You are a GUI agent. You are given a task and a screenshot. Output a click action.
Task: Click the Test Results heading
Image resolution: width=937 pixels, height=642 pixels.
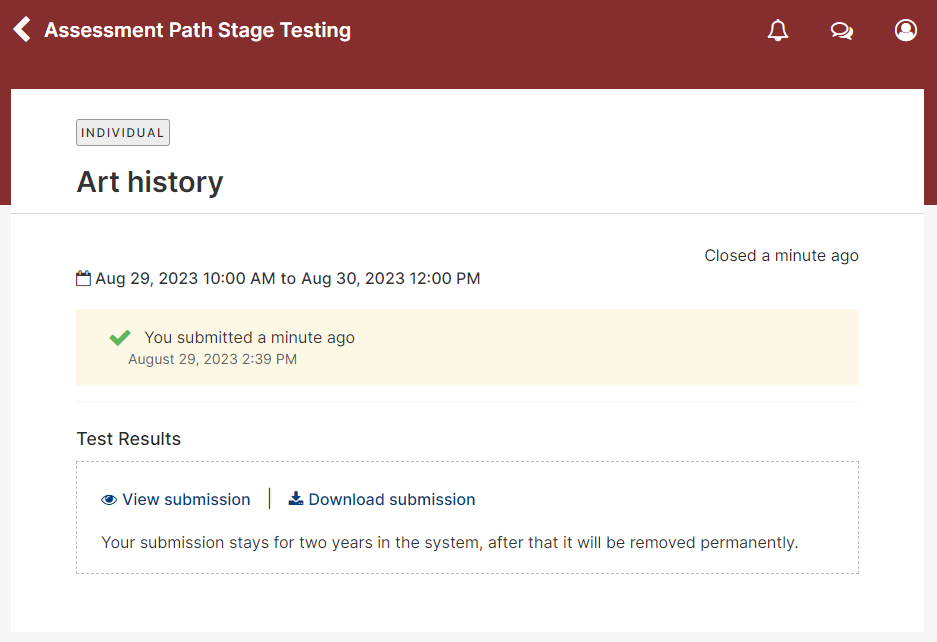point(128,439)
